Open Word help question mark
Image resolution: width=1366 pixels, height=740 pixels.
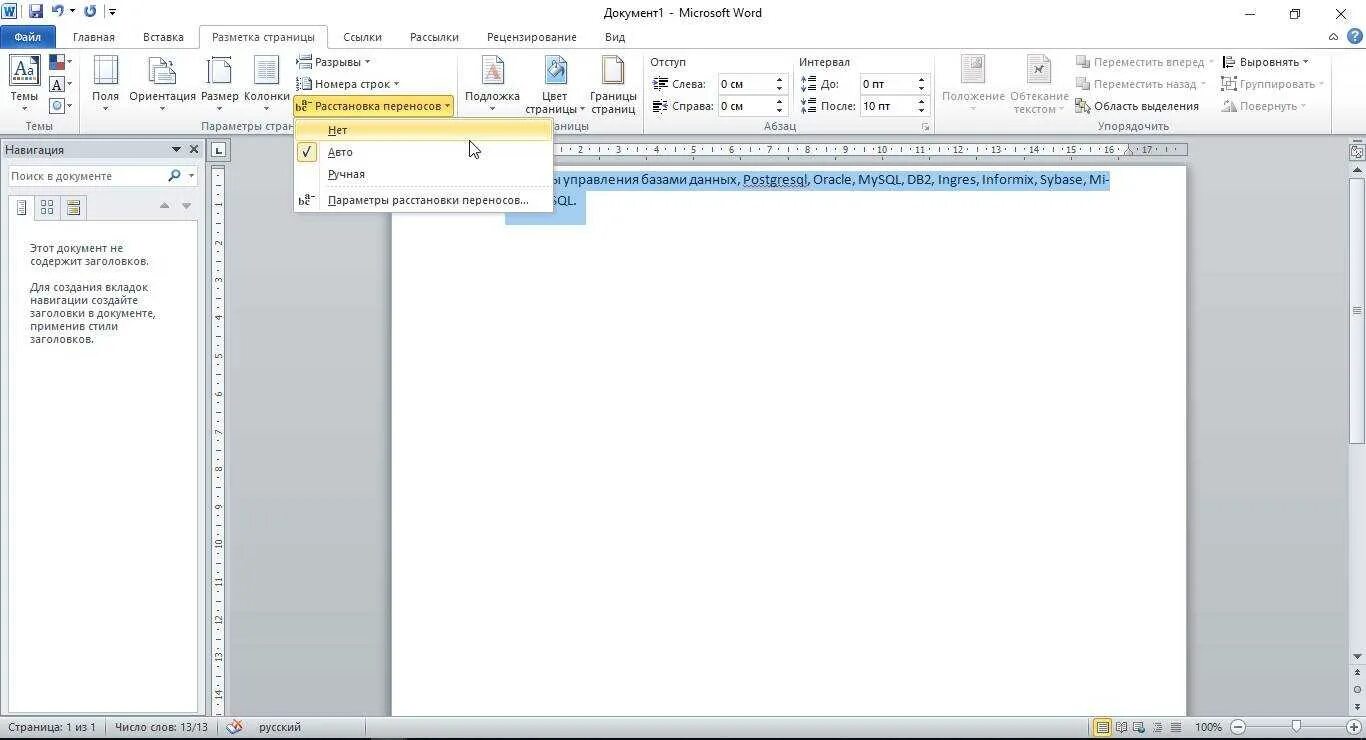[x=1354, y=37]
